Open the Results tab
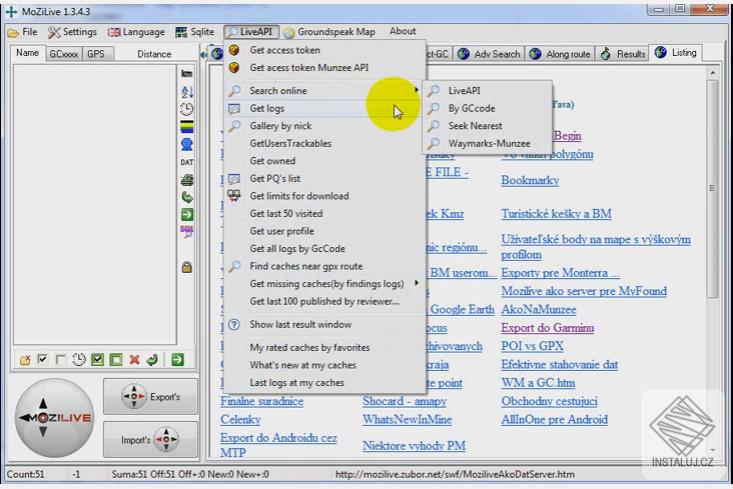733x489 pixels. (623, 54)
